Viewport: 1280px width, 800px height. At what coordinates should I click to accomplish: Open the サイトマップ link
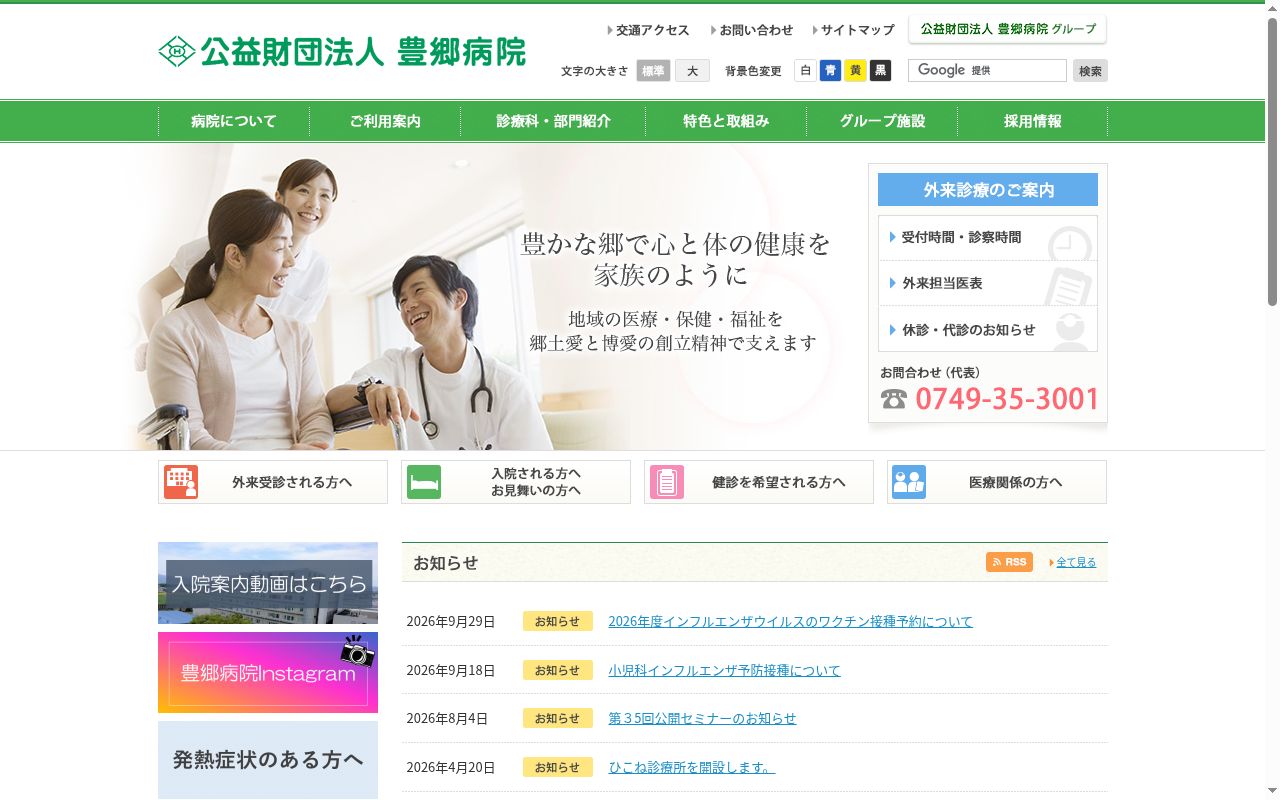coord(854,30)
